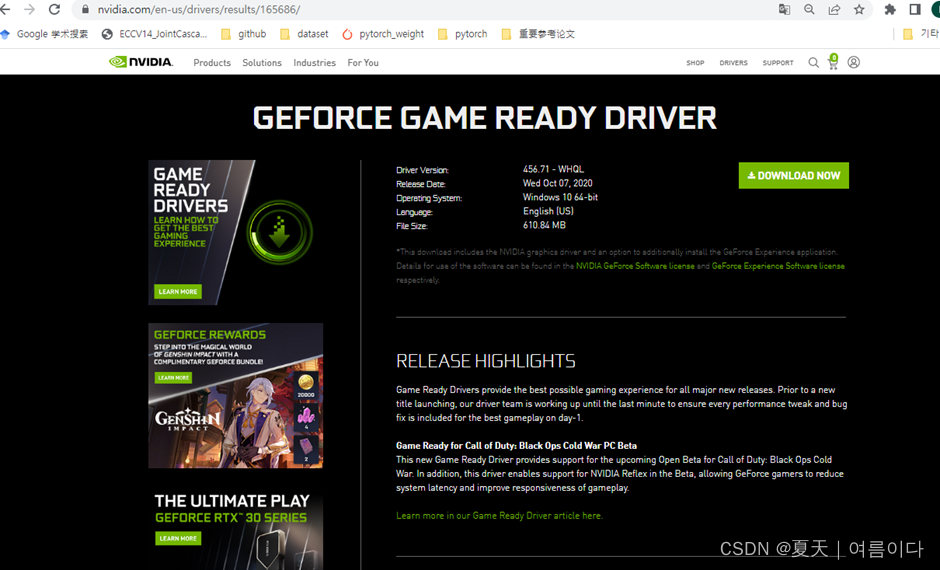Click the Call of Duty Black Ops subheading

point(516,445)
